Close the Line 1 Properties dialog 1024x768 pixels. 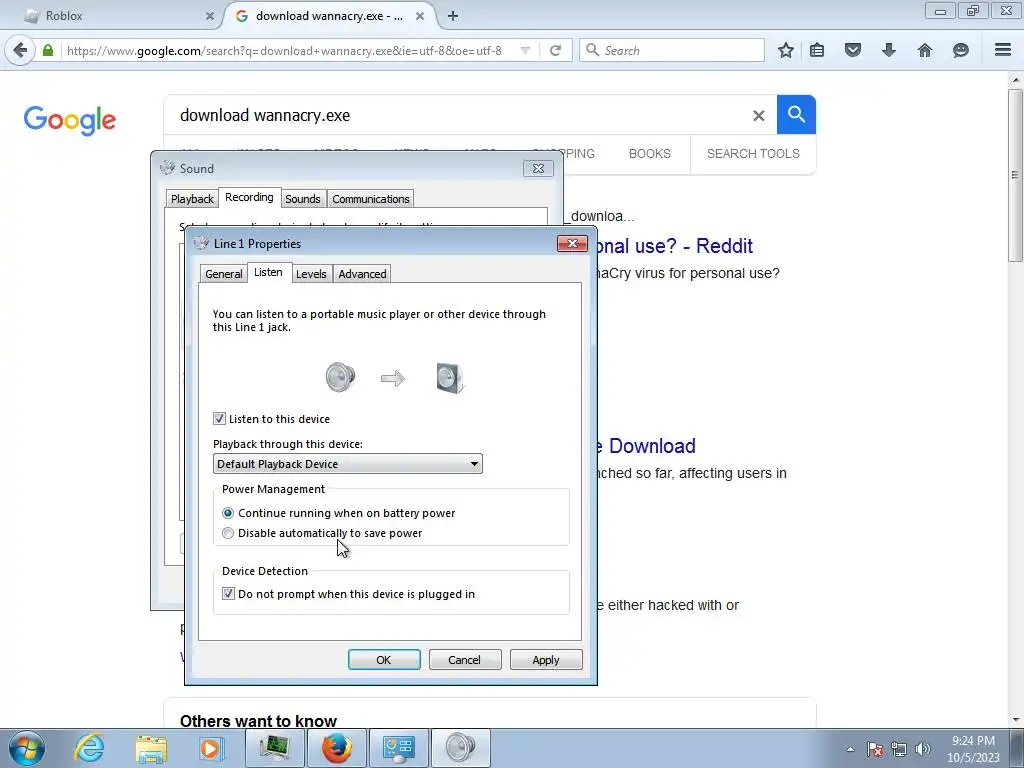(x=572, y=244)
